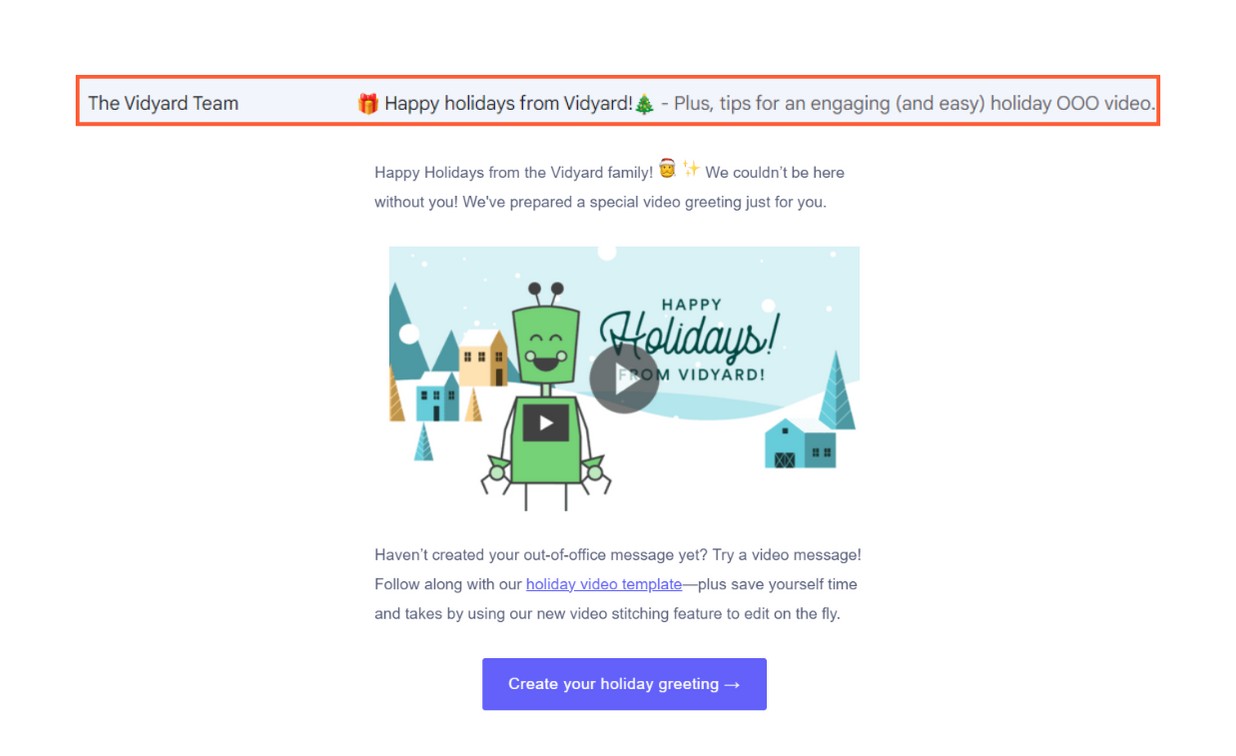Click the Happy Holidays script text in the thumbnail
The width and height of the screenshot is (1236, 756).
click(688, 336)
